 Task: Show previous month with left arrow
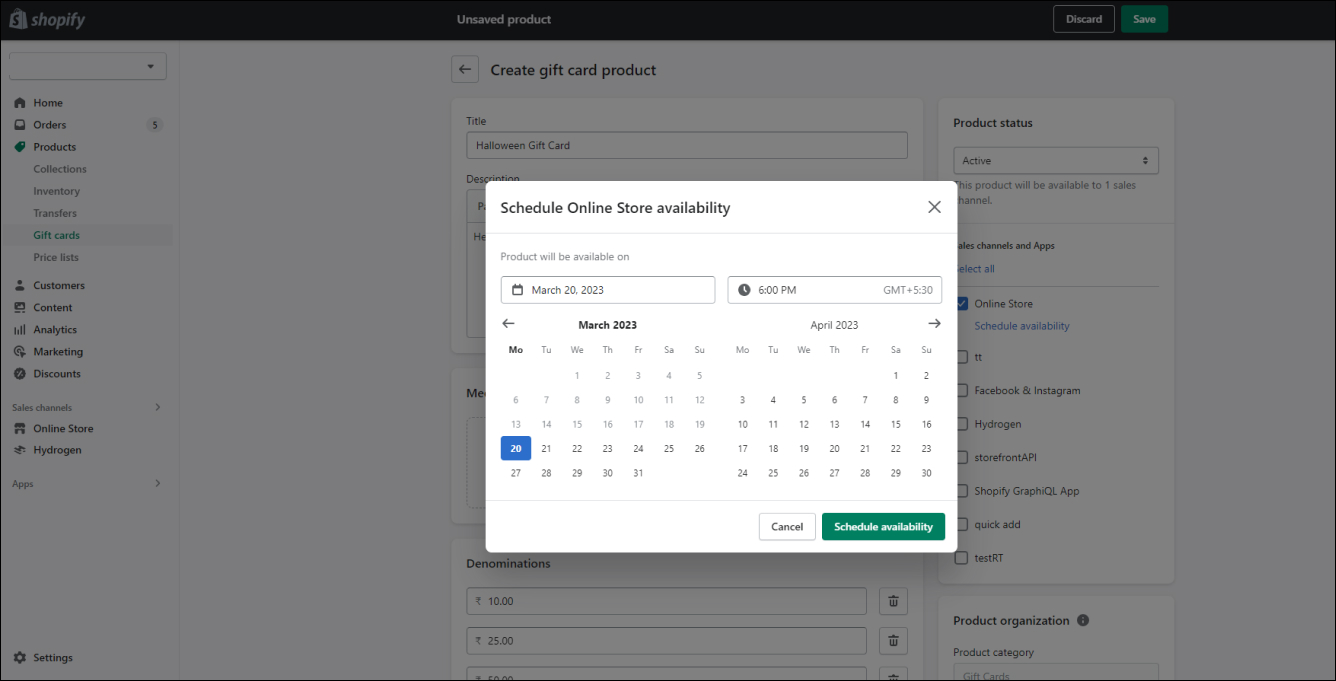508,323
